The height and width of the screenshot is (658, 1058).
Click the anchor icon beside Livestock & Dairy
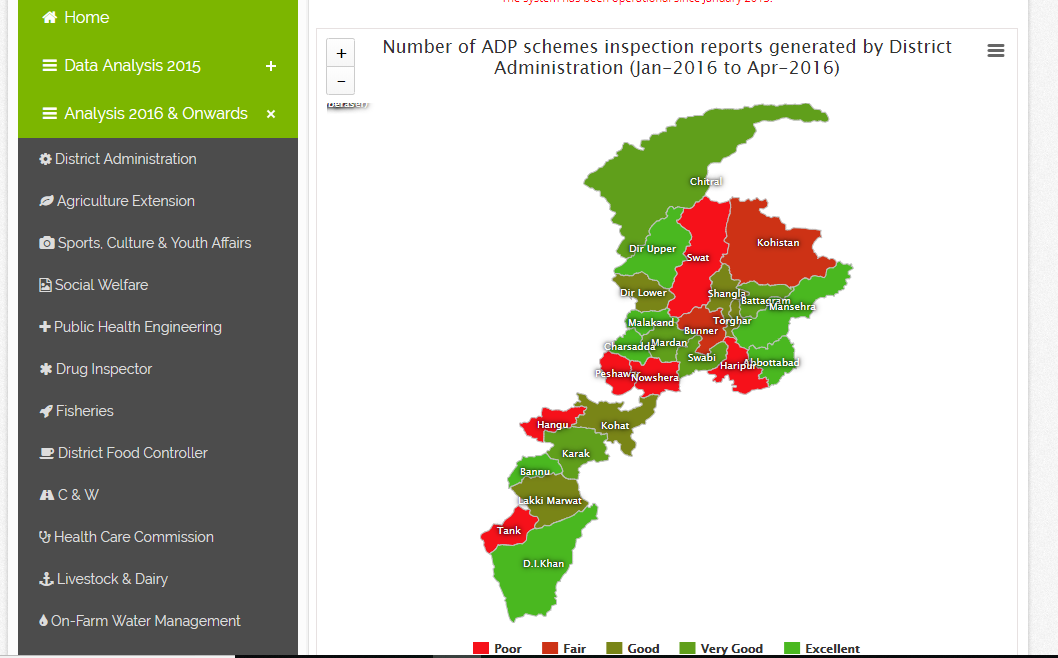click(x=45, y=579)
